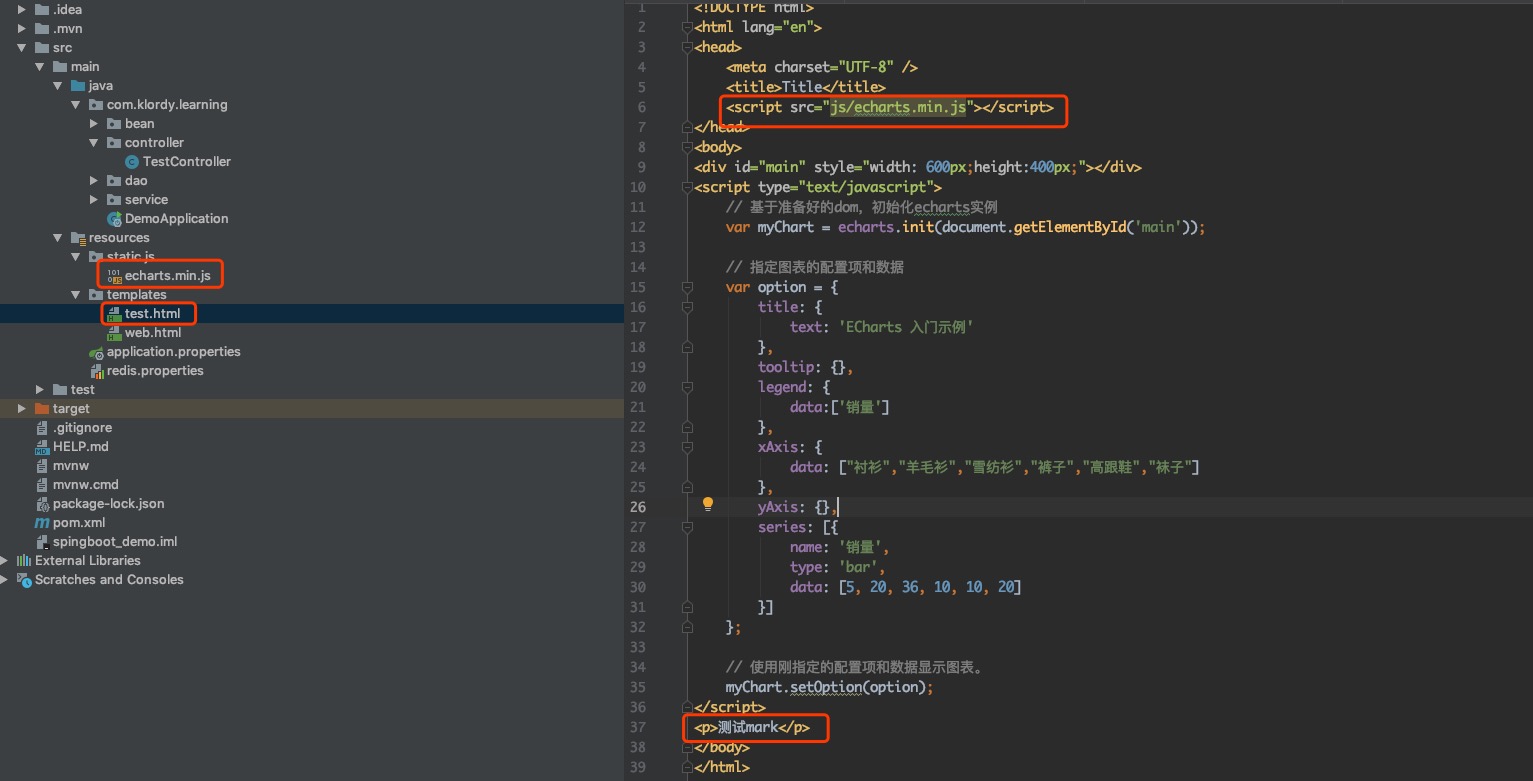Click the com.klordy.learning package icon
Viewport: 1533px width, 781px height.
96,105
